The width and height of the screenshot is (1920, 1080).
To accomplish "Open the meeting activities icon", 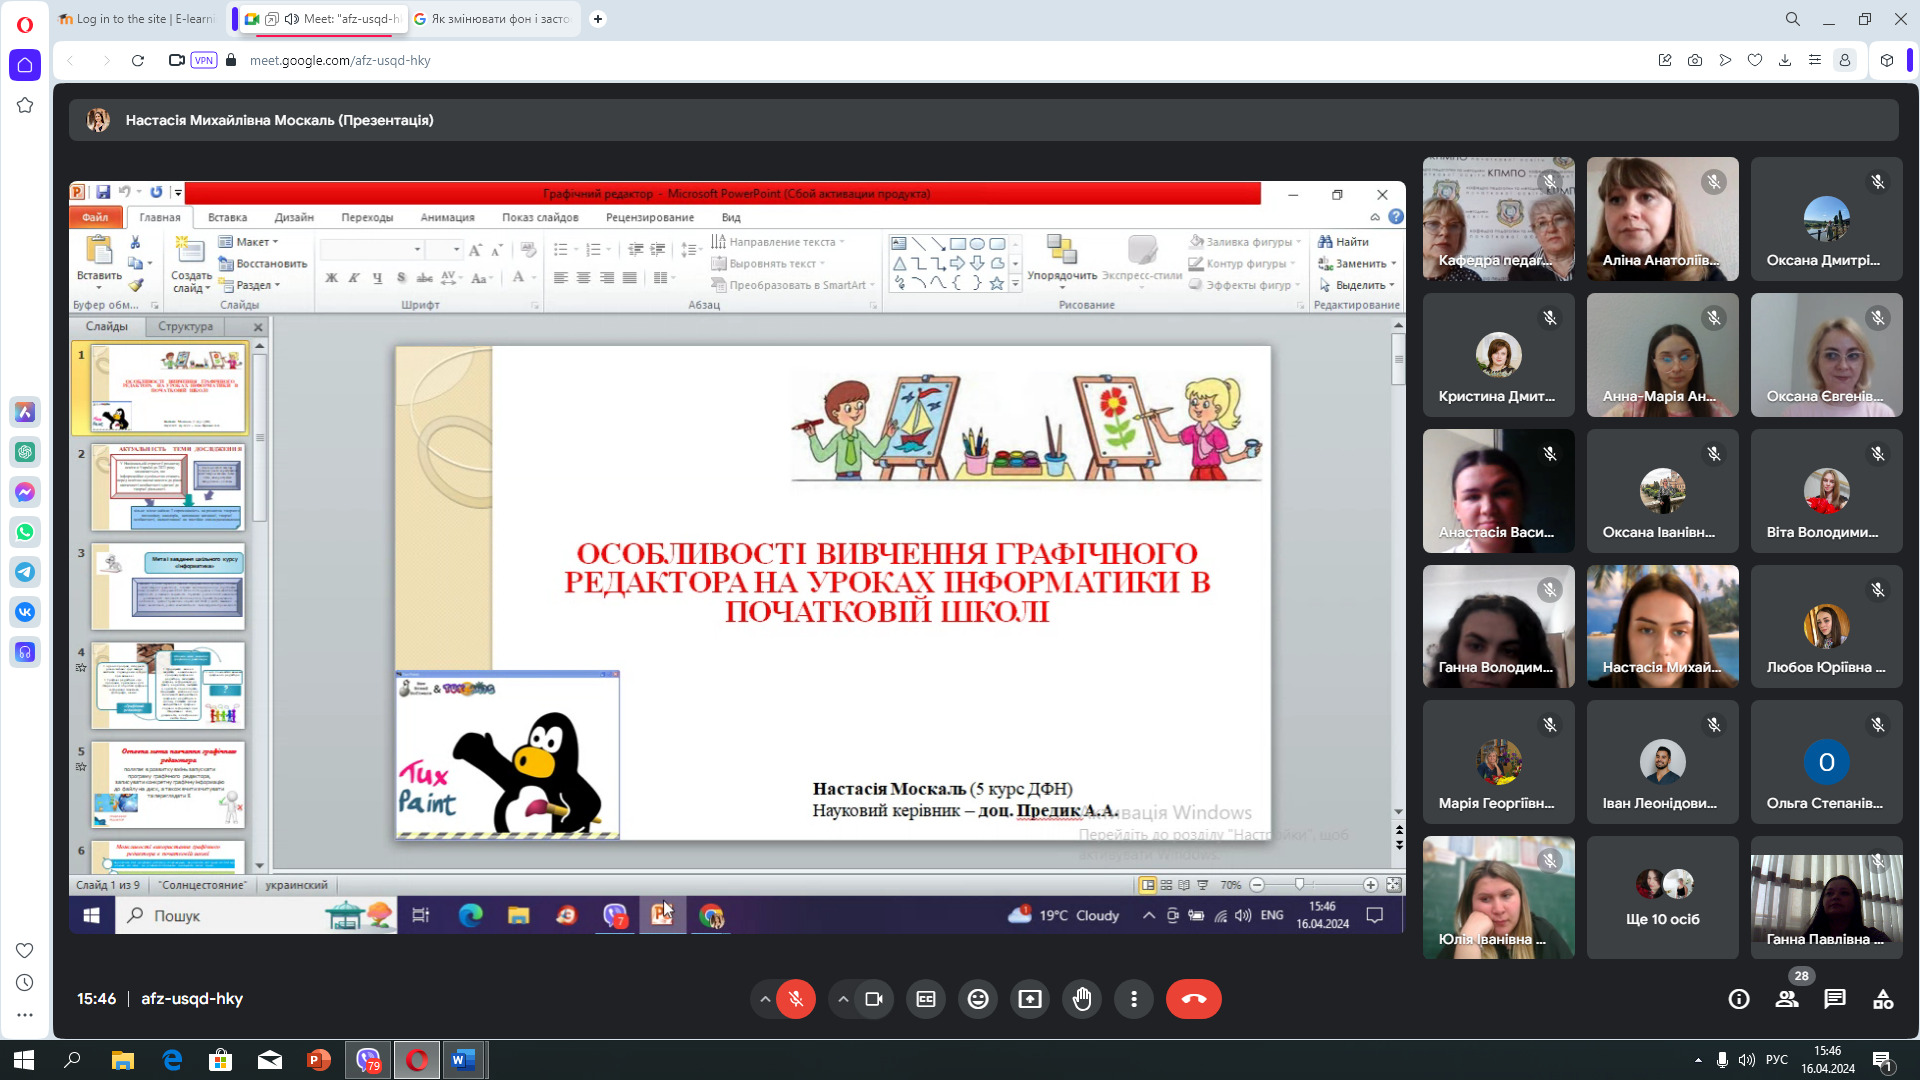I will [1883, 999].
